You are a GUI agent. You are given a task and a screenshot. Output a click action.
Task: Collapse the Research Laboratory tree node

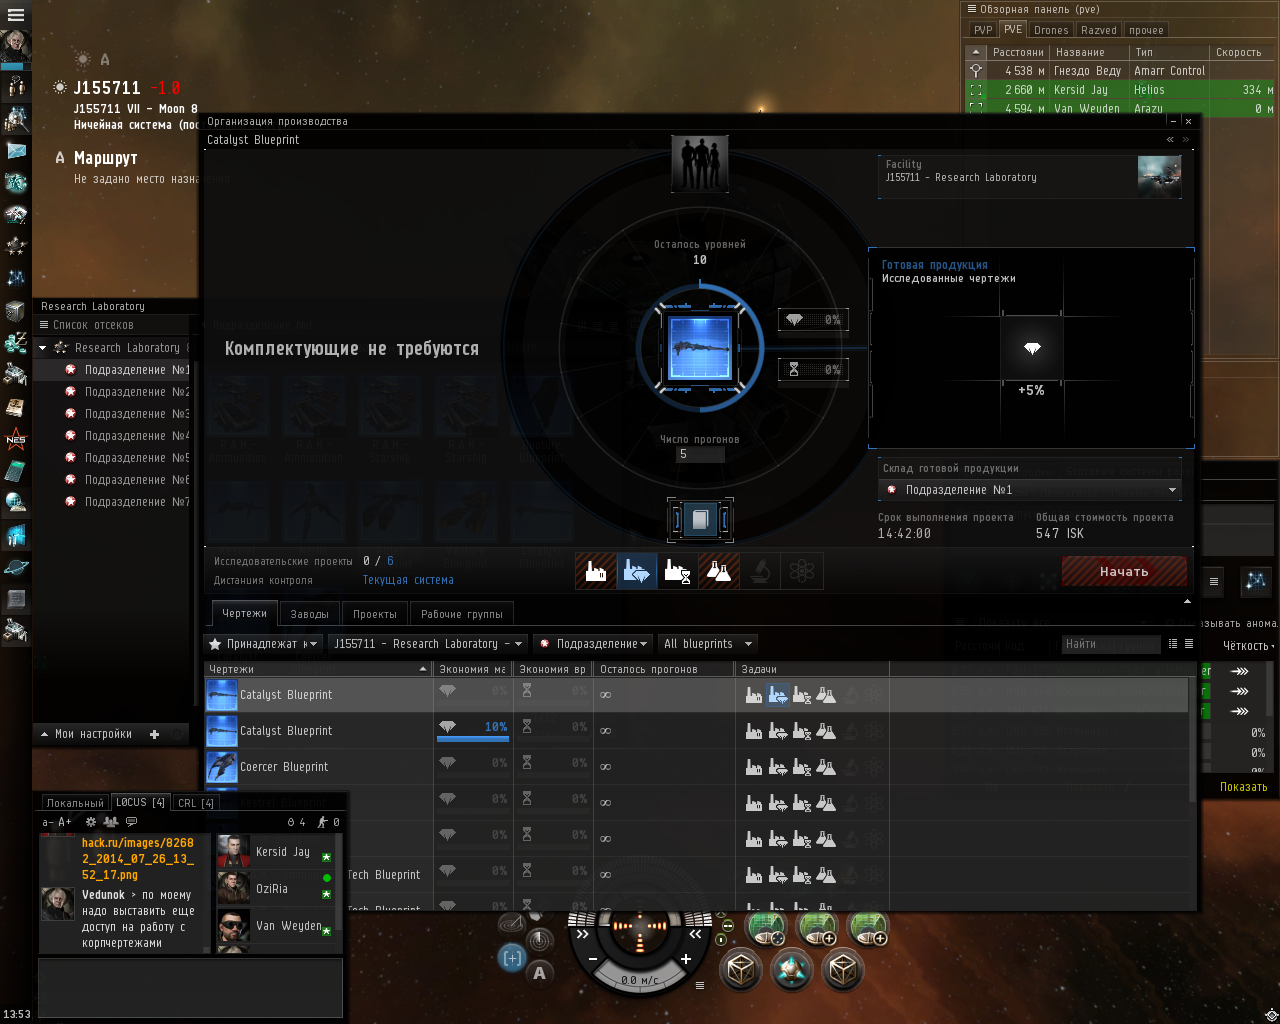42,348
